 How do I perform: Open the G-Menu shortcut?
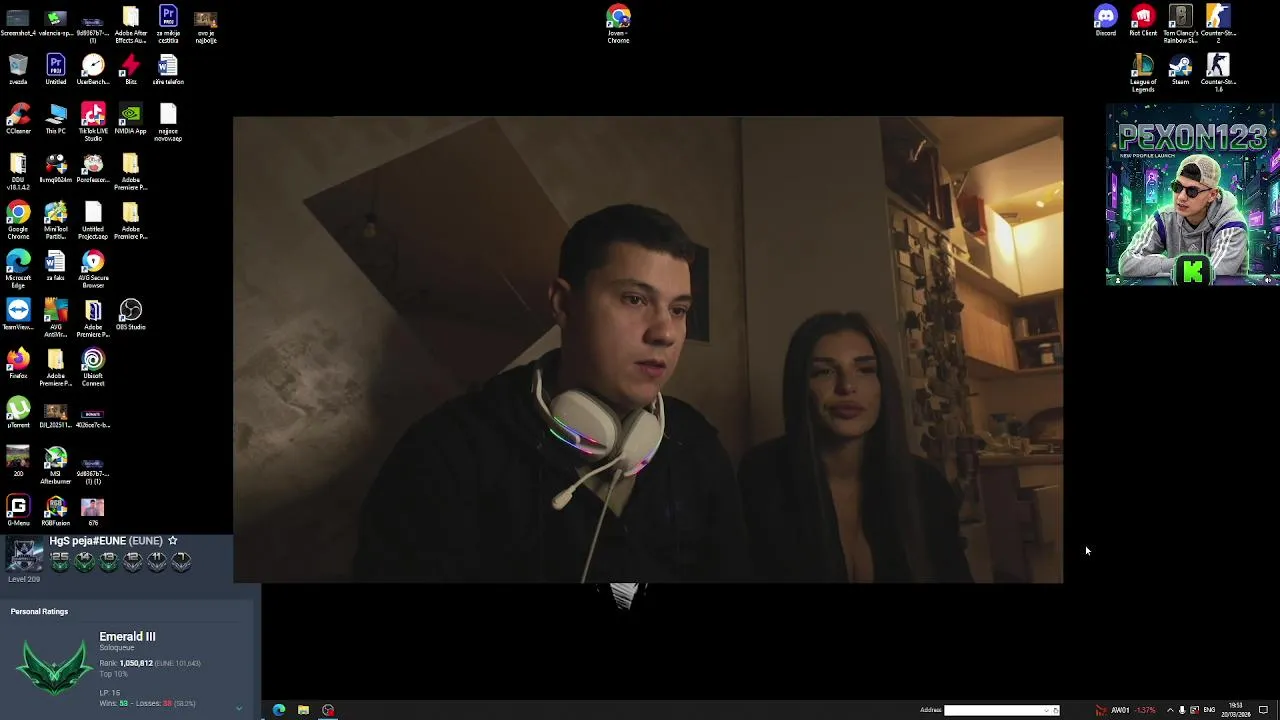18,510
